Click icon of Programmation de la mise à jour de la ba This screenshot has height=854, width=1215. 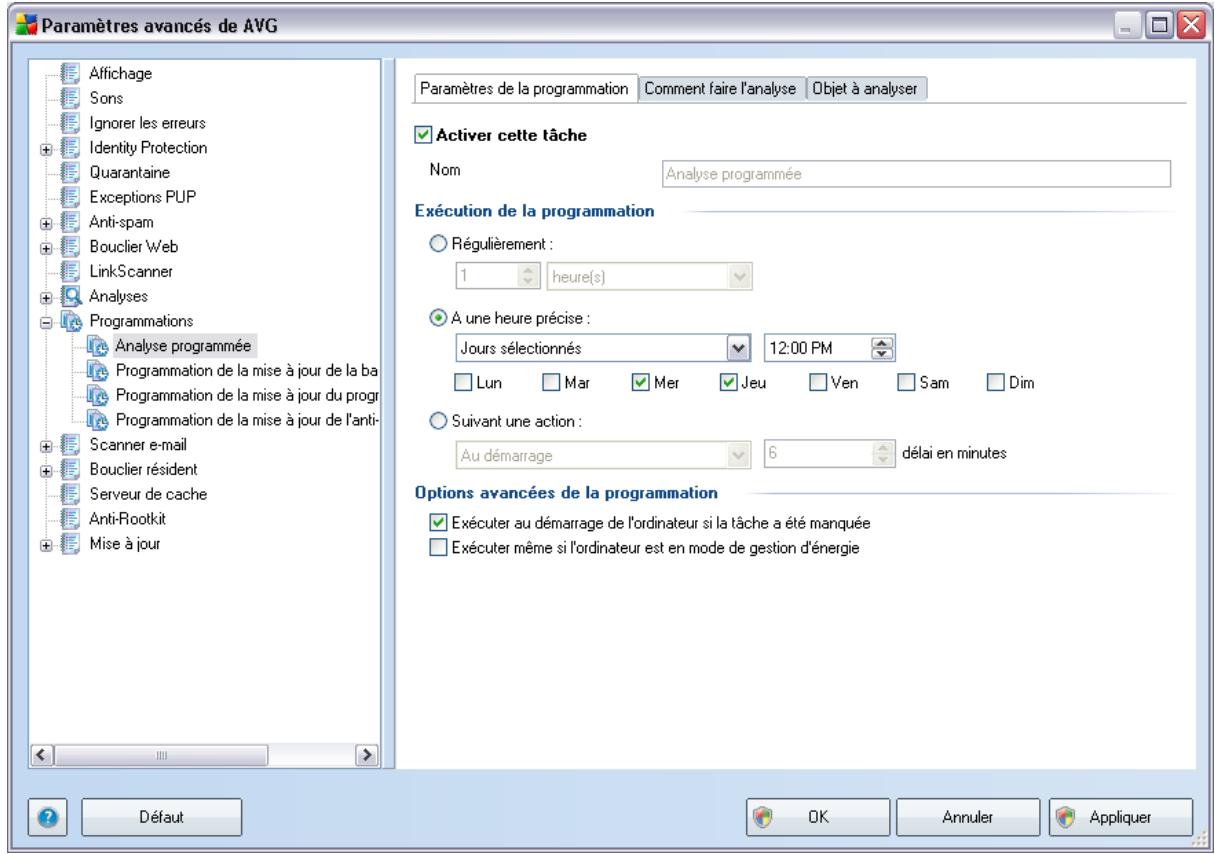click(x=98, y=370)
